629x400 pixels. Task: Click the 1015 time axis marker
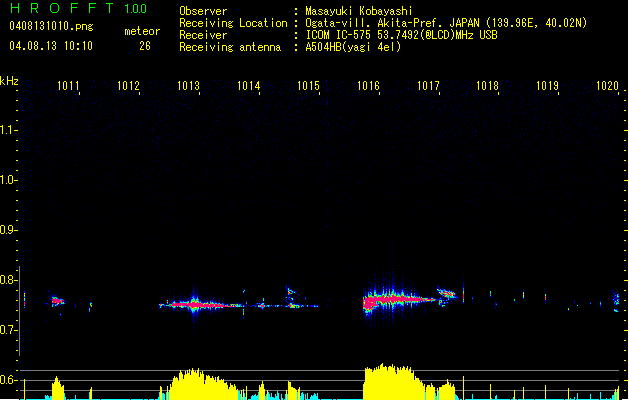coord(308,86)
